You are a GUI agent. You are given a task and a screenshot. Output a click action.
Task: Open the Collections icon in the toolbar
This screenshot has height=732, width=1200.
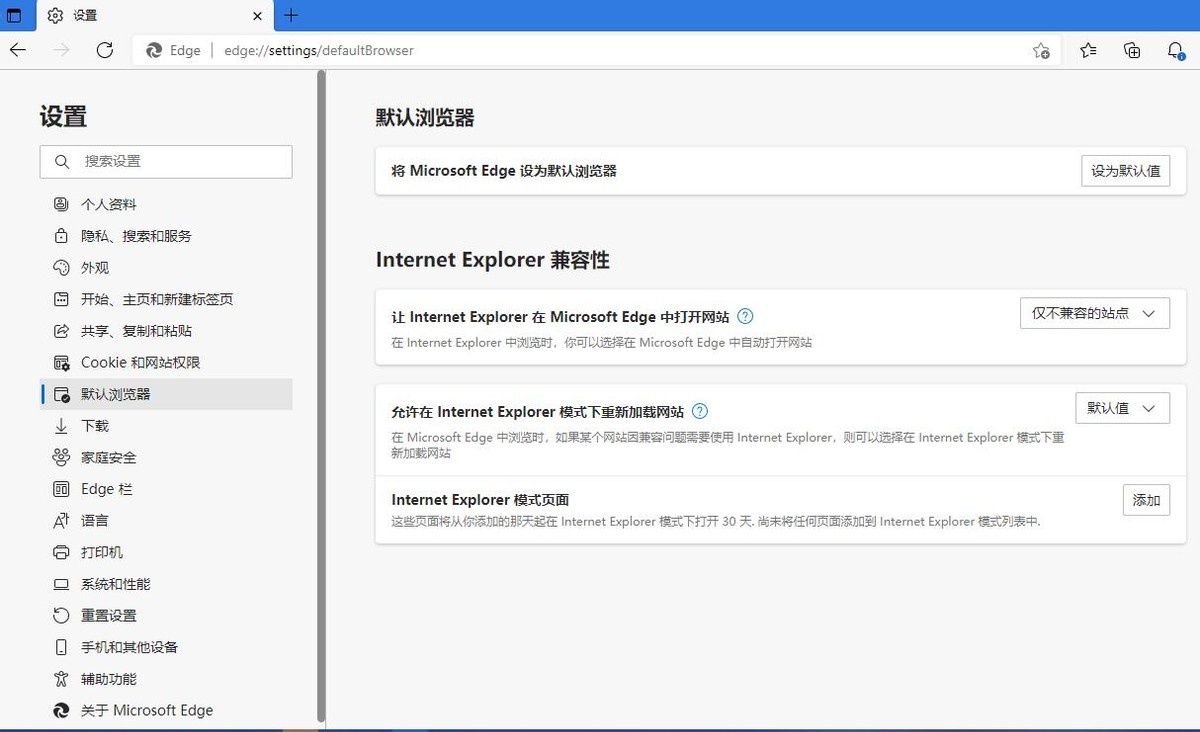[x=1132, y=50]
